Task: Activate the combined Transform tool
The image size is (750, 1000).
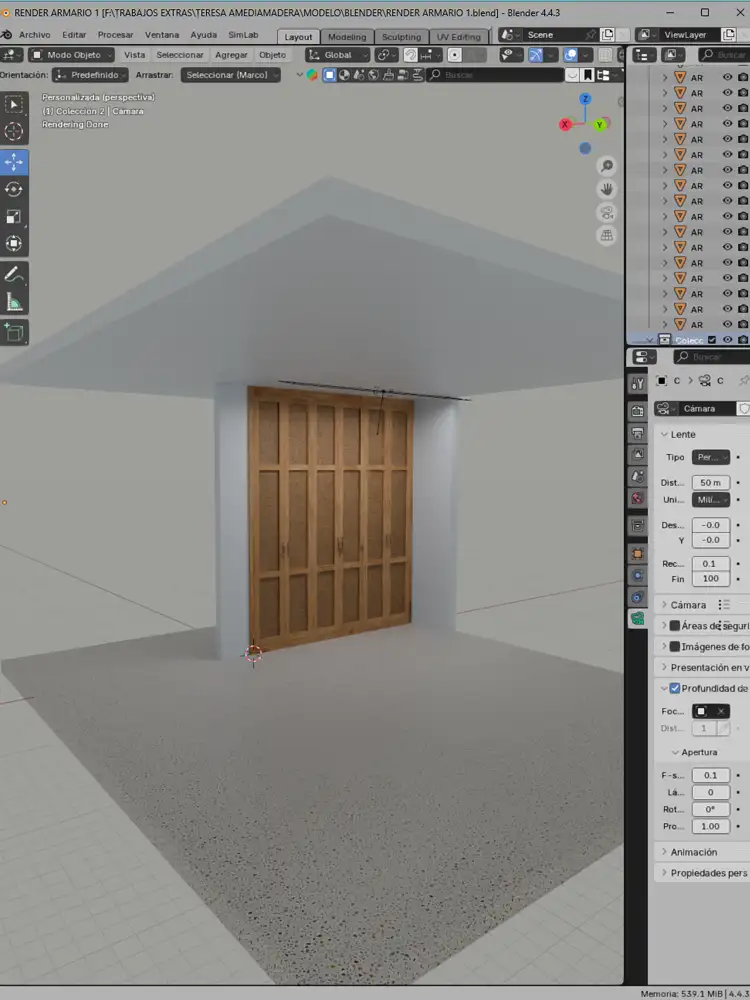Action: click(x=13, y=244)
